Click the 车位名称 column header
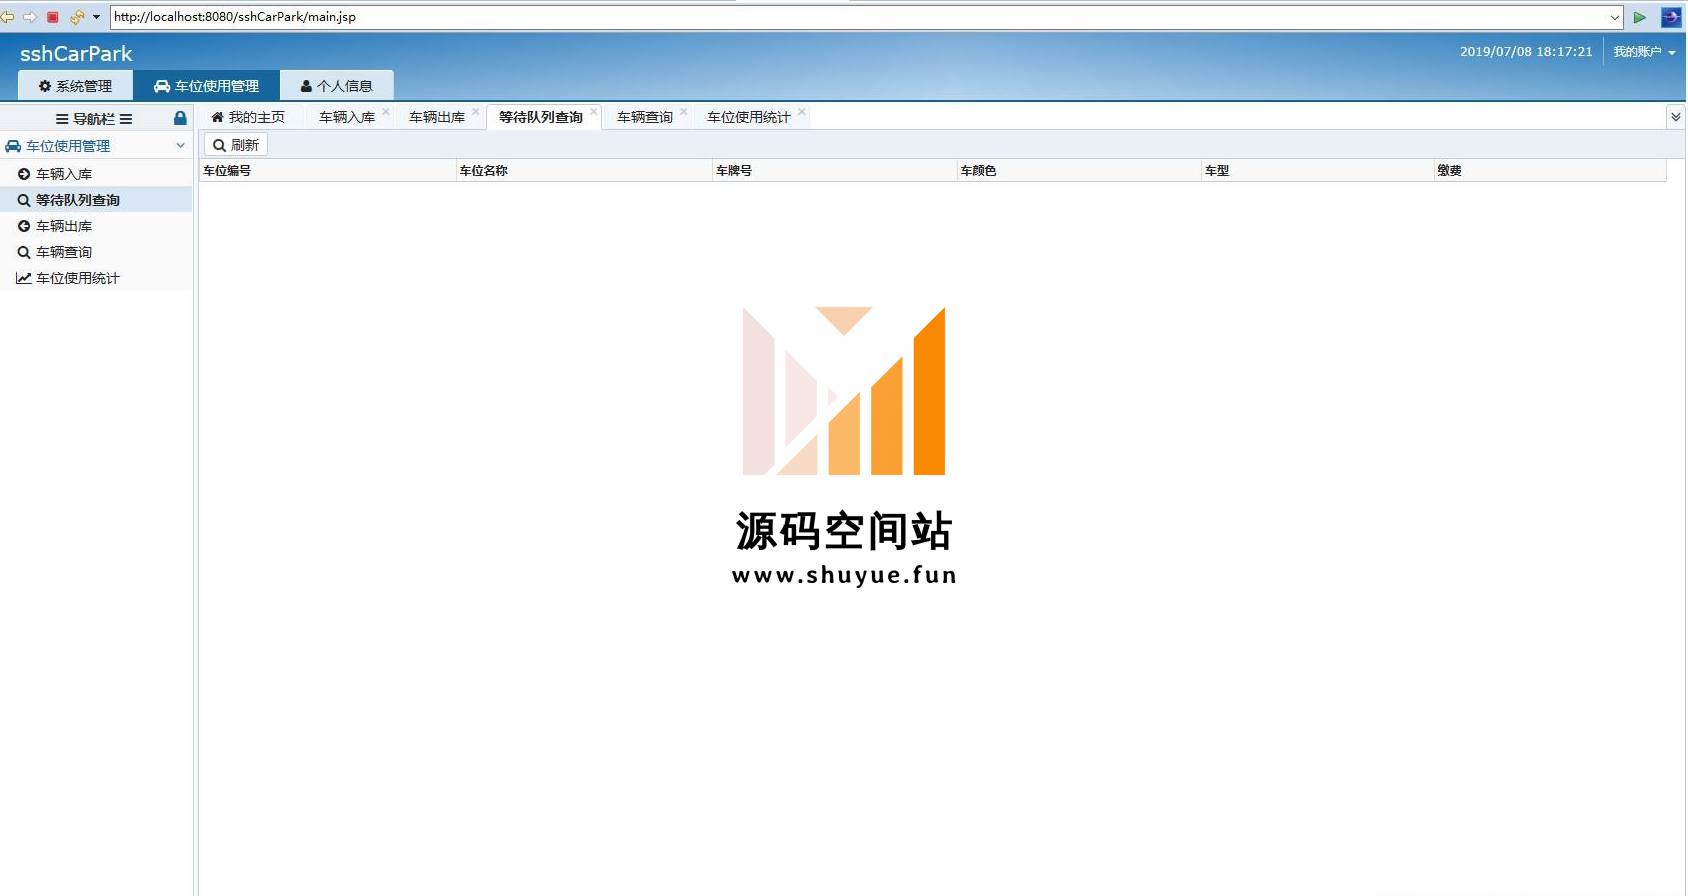 (584, 171)
